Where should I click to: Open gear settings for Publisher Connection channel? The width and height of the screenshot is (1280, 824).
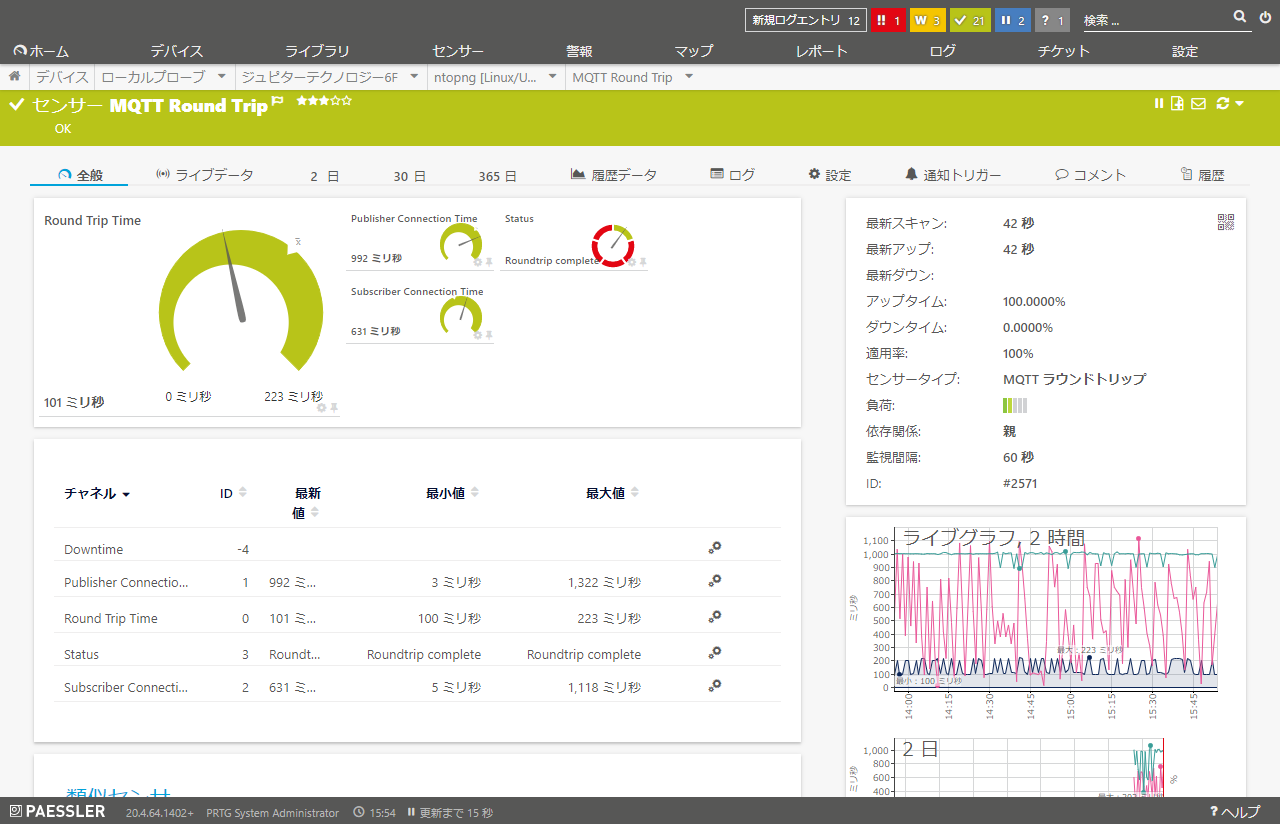pyautogui.click(x=715, y=580)
